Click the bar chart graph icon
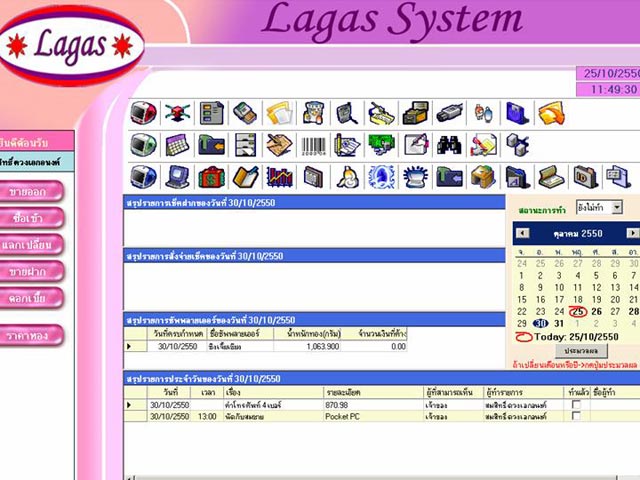640x480 pixels. pyautogui.click(x=280, y=177)
